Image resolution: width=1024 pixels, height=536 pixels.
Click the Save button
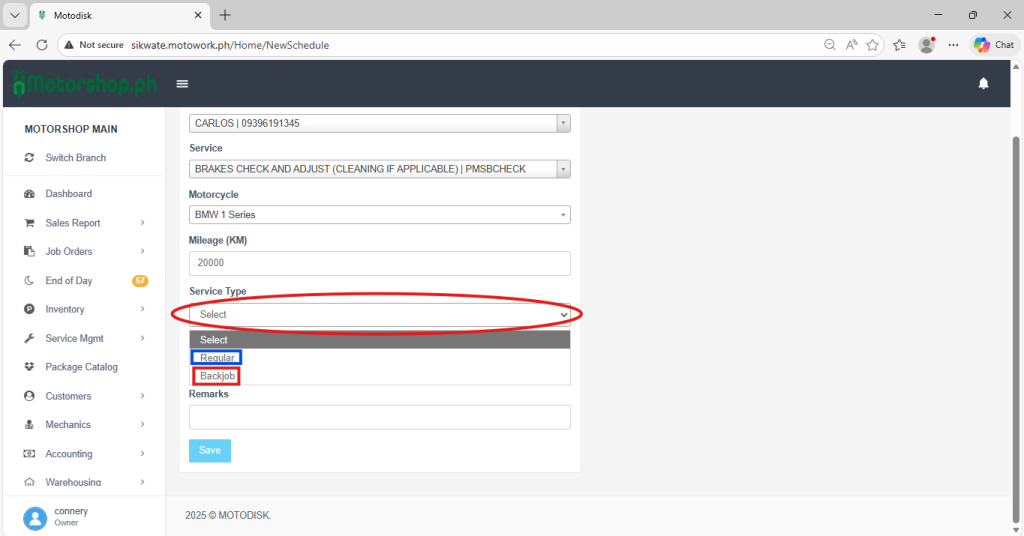pyautogui.click(x=210, y=451)
